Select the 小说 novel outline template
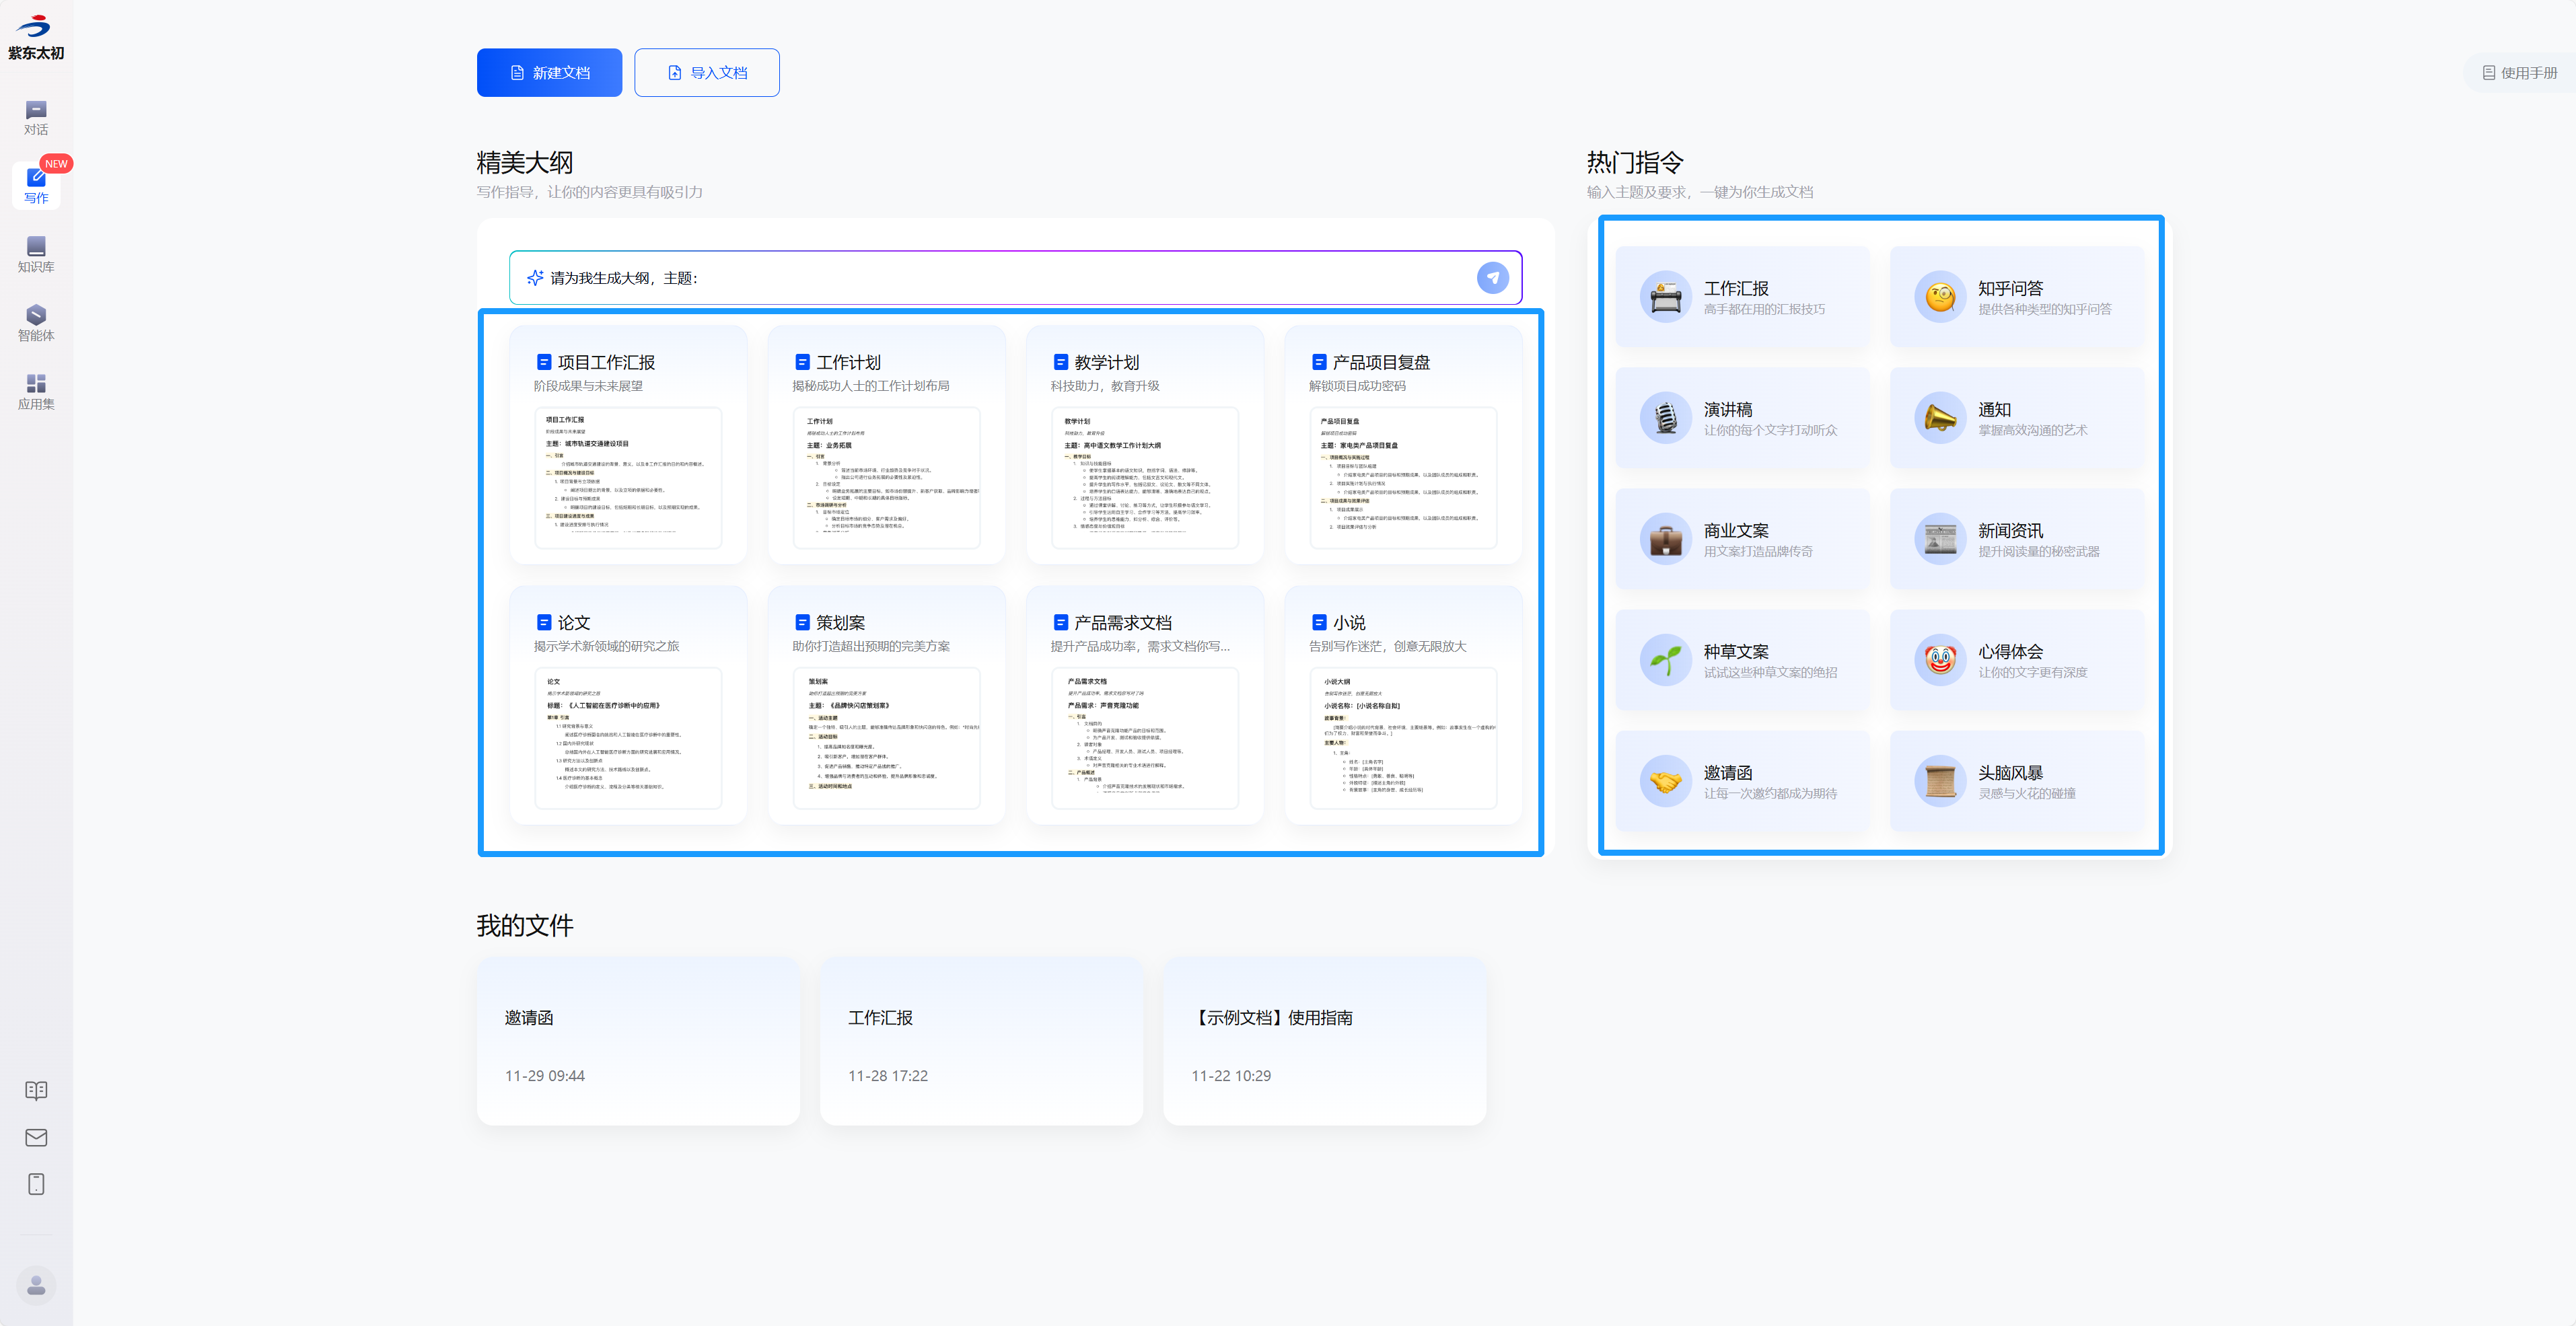2576x1326 pixels. [1403, 704]
